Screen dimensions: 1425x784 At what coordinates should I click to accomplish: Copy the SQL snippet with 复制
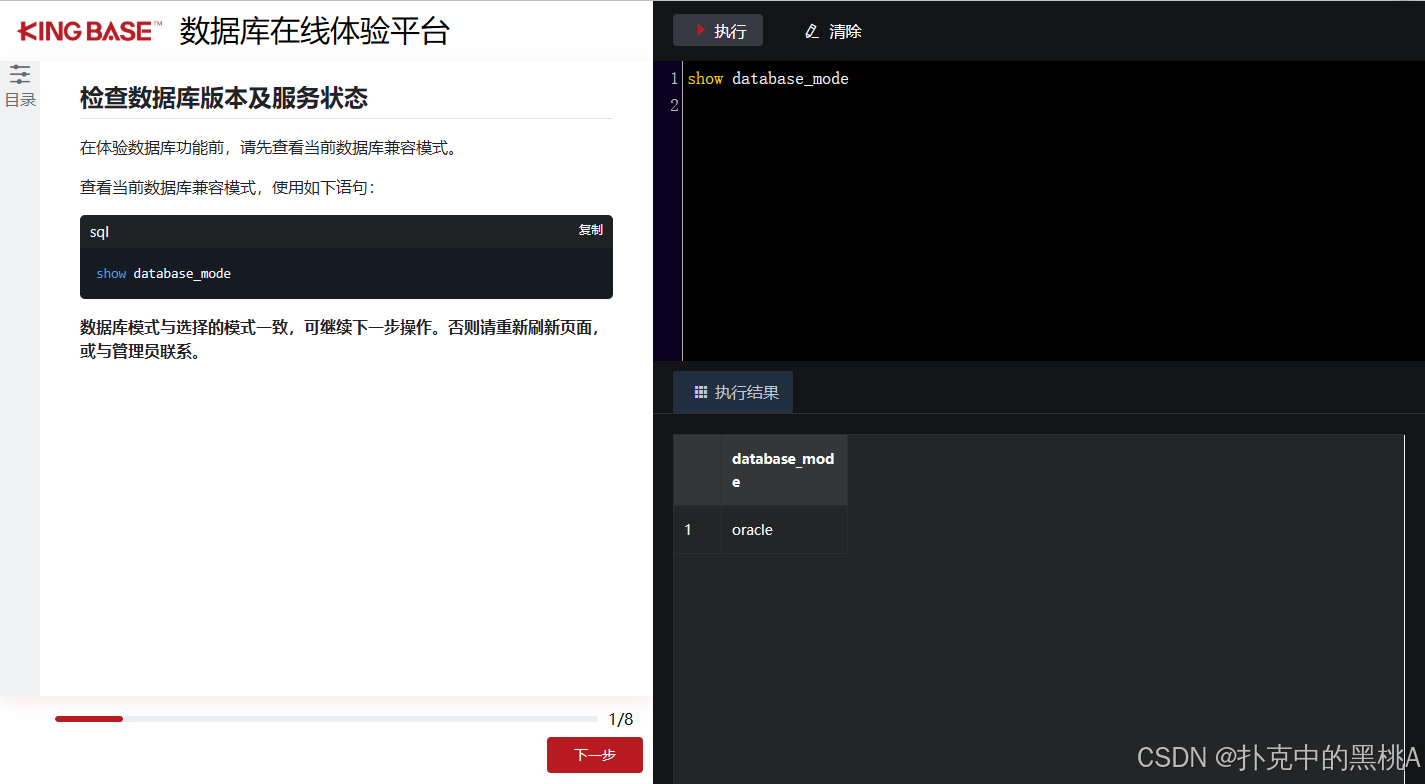[x=590, y=230]
